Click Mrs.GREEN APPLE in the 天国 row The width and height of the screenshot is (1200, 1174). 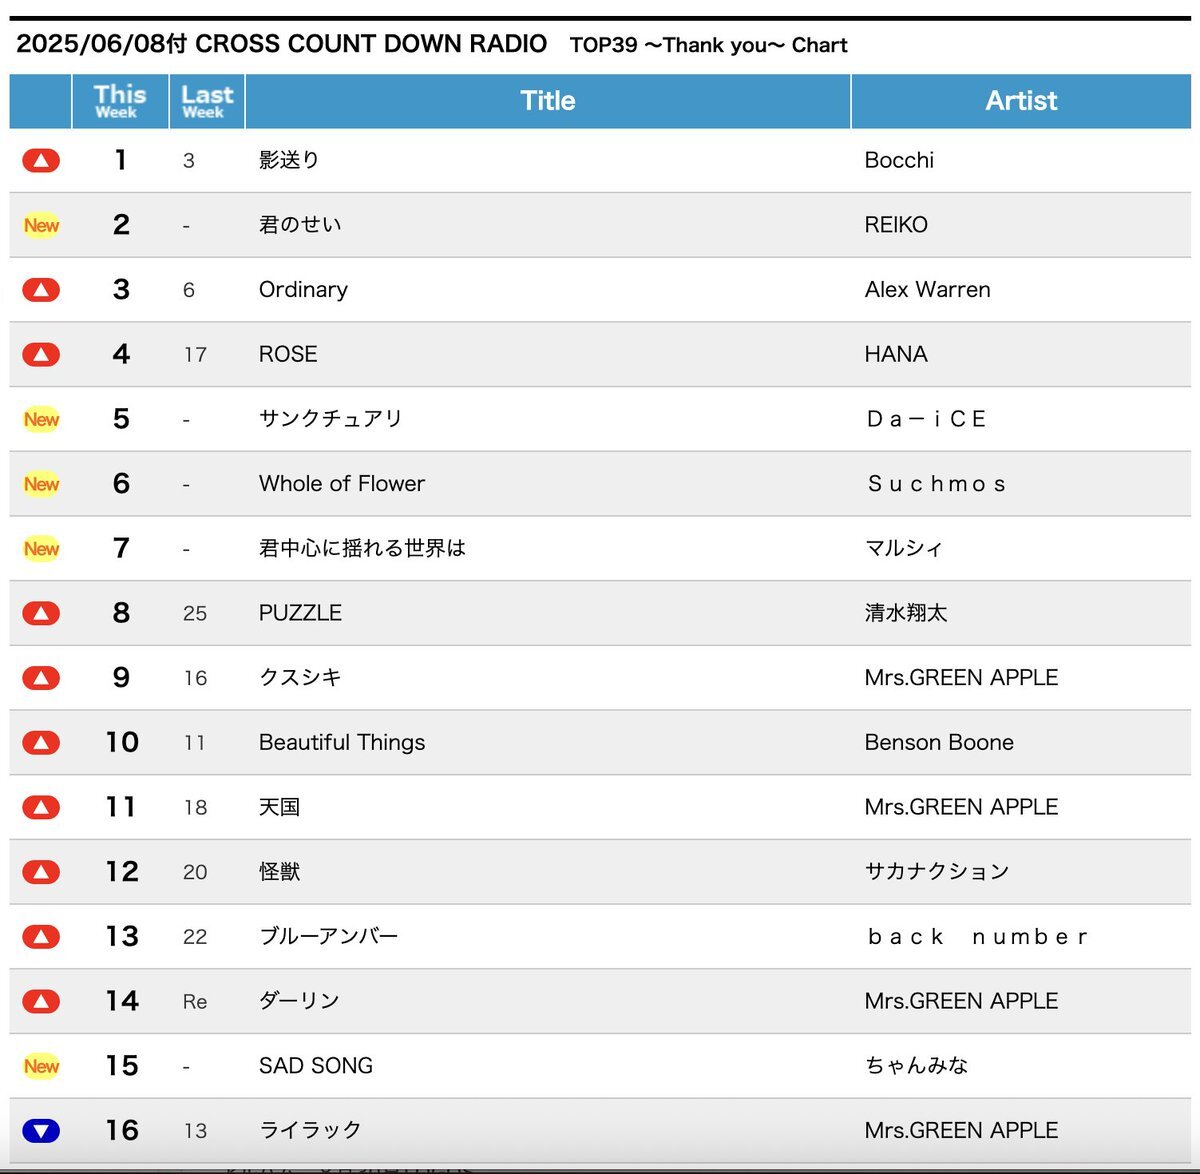click(961, 807)
